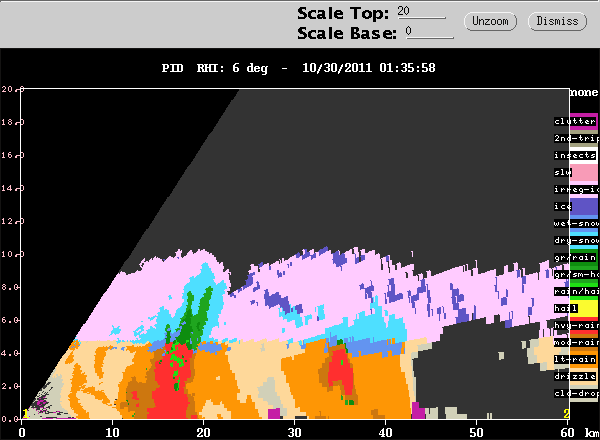Click the magenta clutter color swatch
The width and height of the screenshot is (600, 440).
point(584,121)
